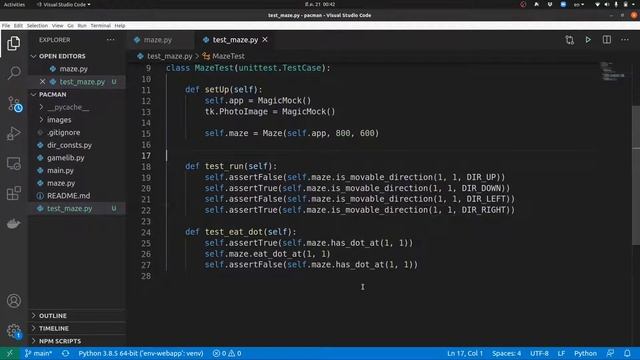Open the File menu
This screenshot has width=640, height=360.
click(x=6, y=25)
